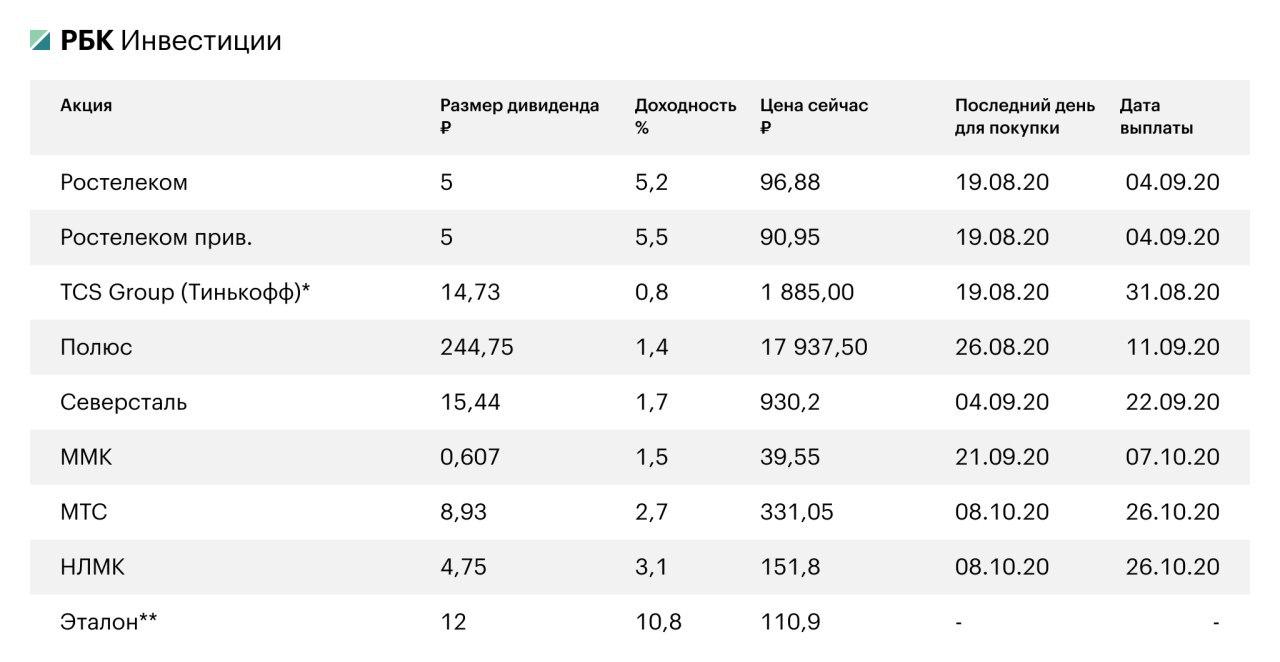
Task: Select the Полюс stock name
Action: [96, 348]
